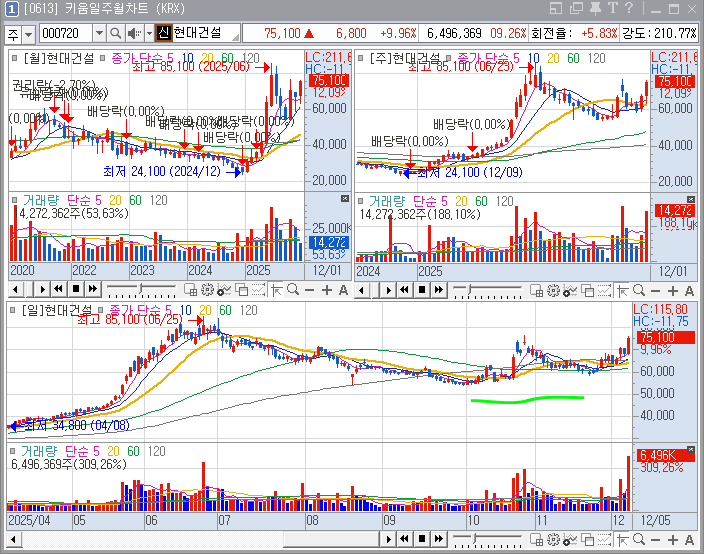Click the zoom magnifier on monthly chart toolbar
Image resolution: width=704 pixels, height=554 pixels.
[x=293, y=290]
